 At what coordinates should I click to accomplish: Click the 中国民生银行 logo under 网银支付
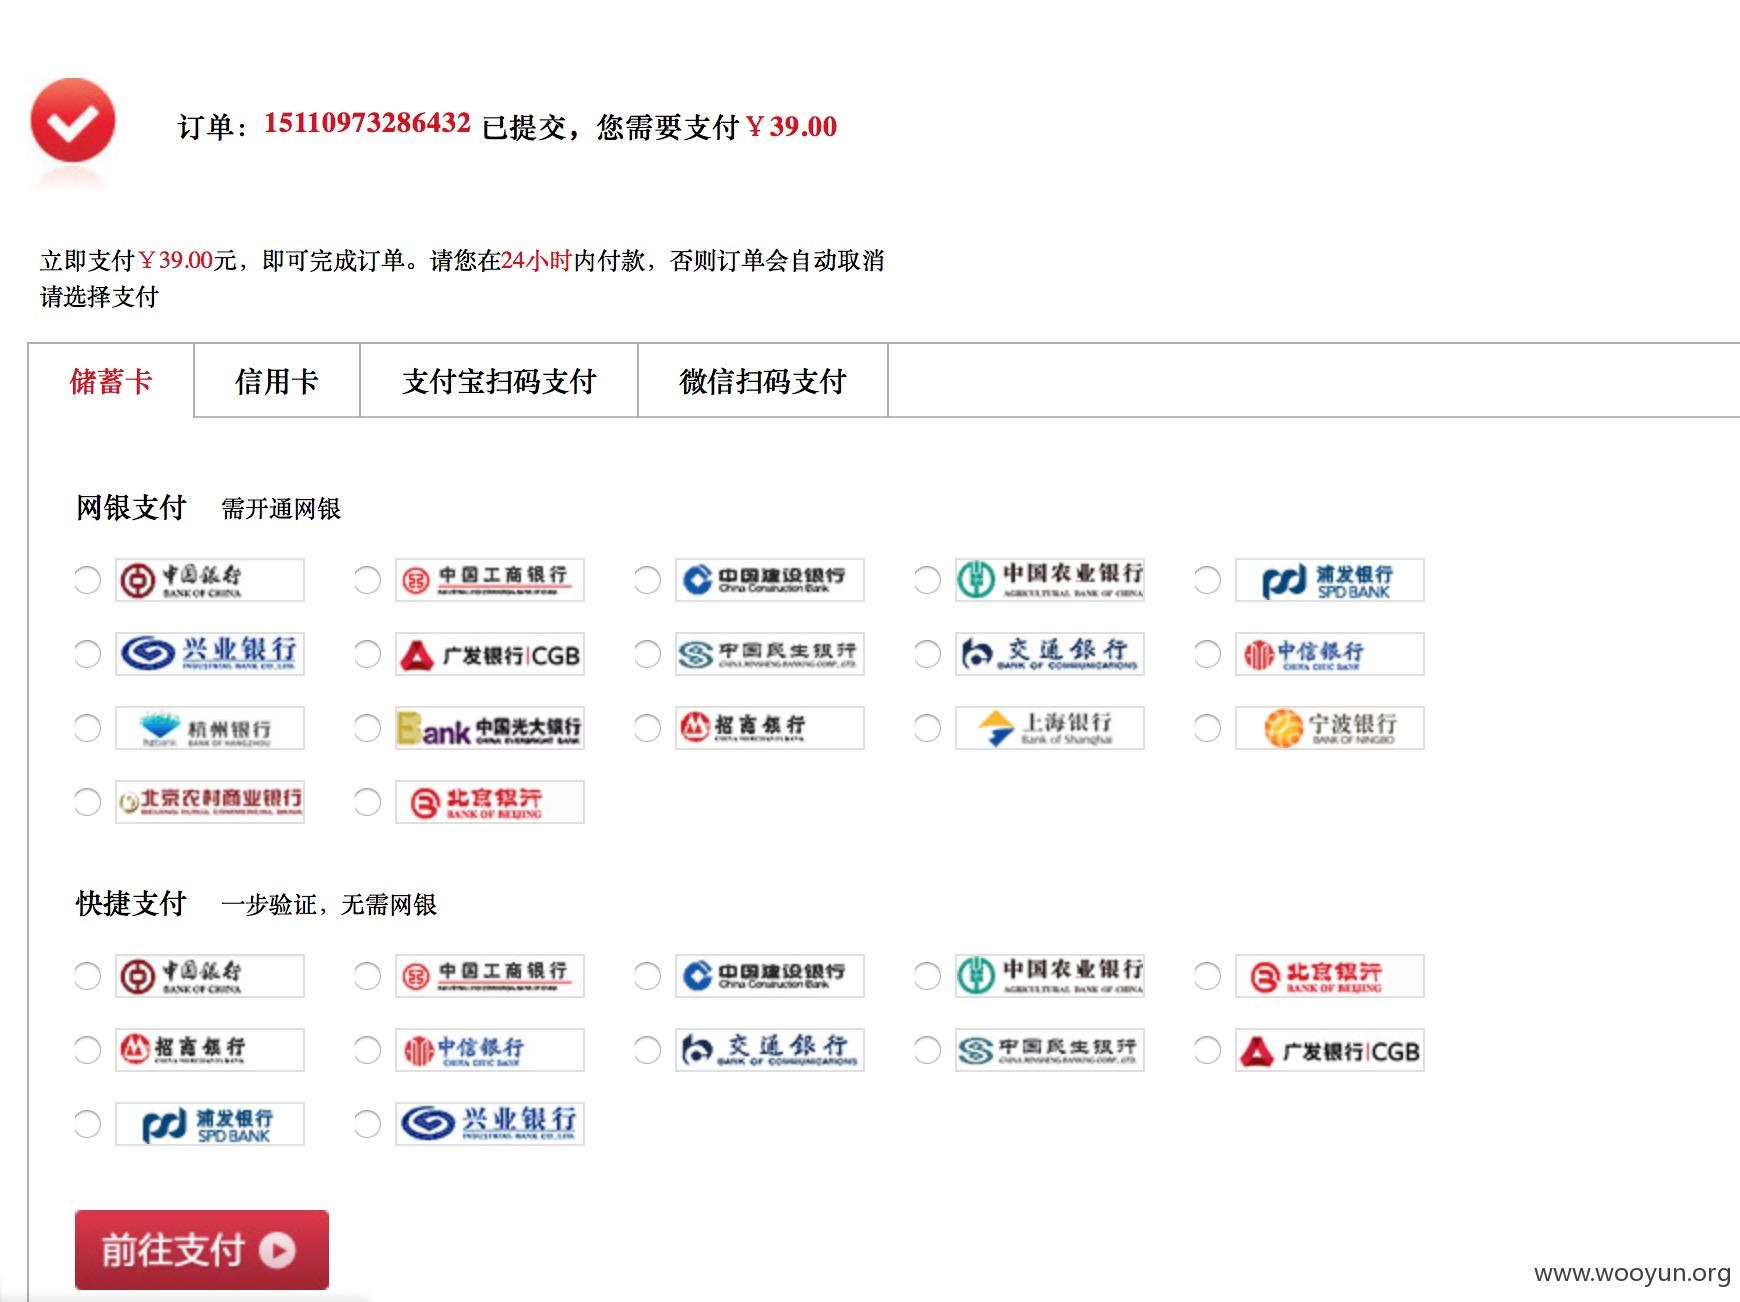tap(770, 654)
